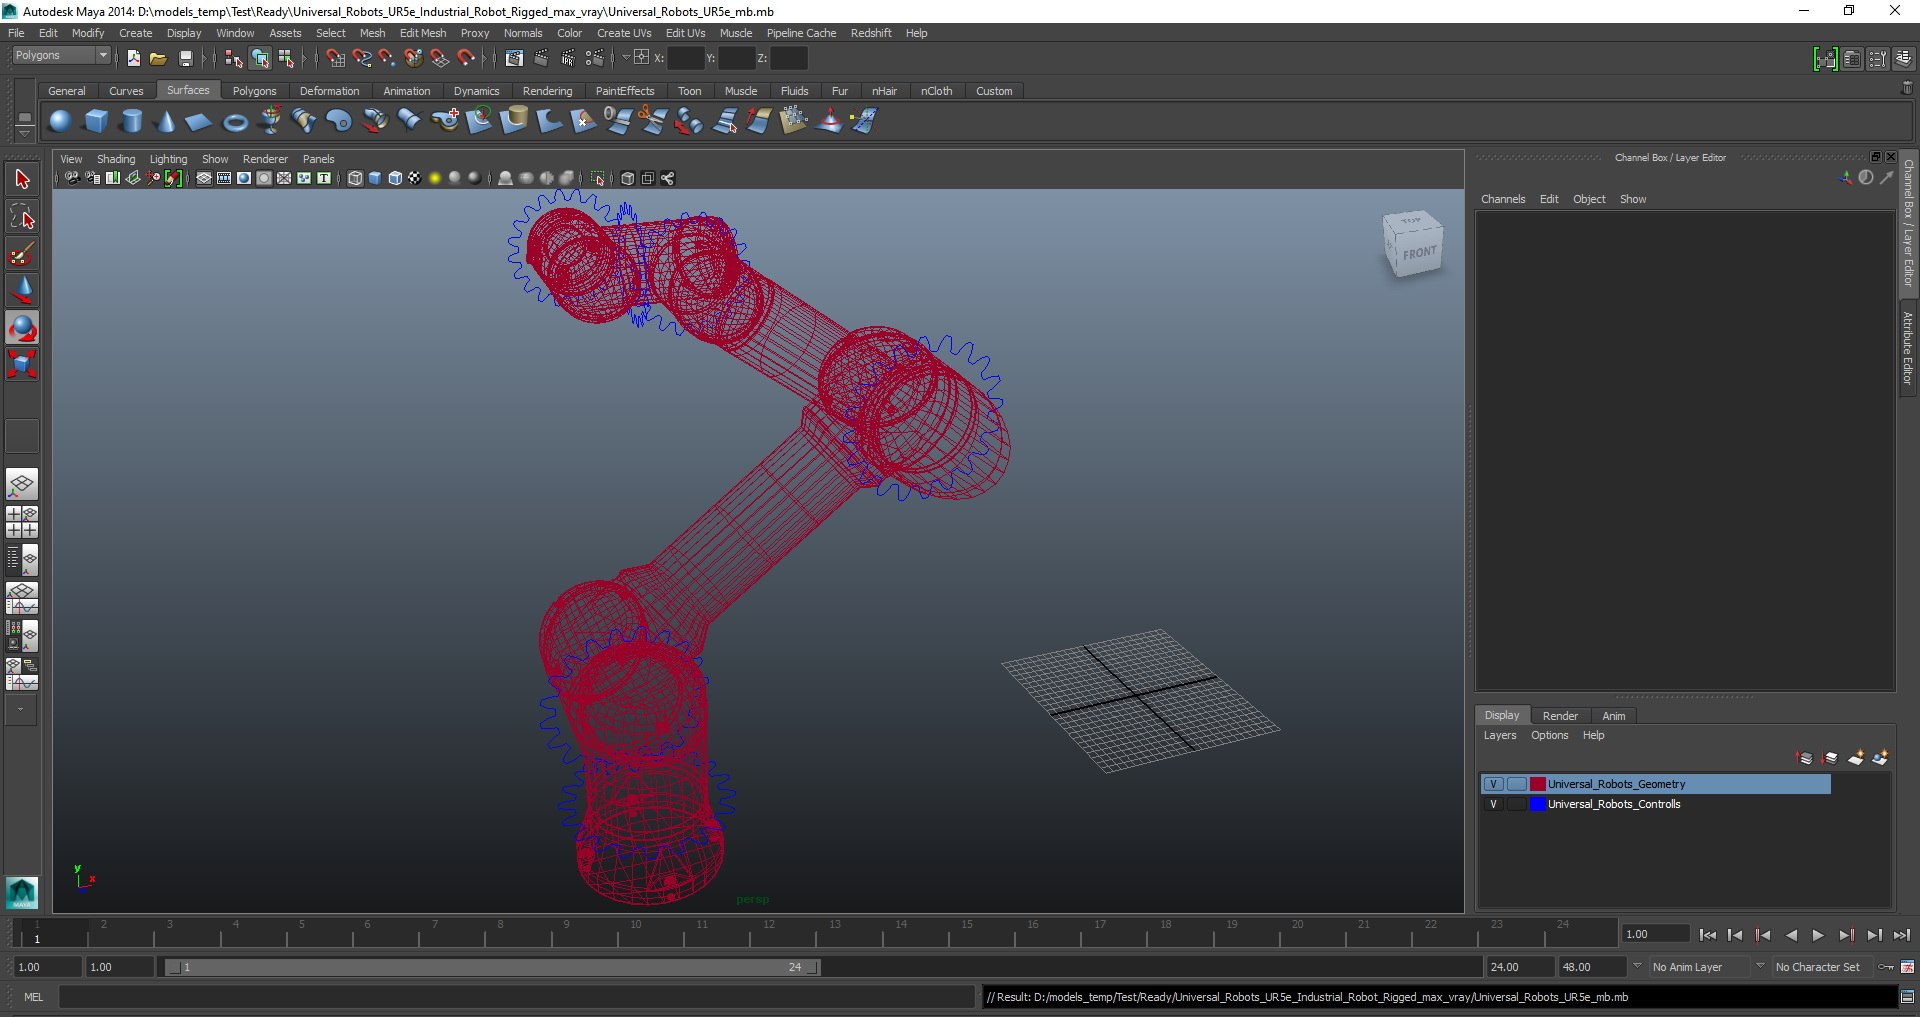Toggle visibility of Universal_Robots_Geometry layer
Screen dimensions: 1920x1017
pos(1493,784)
